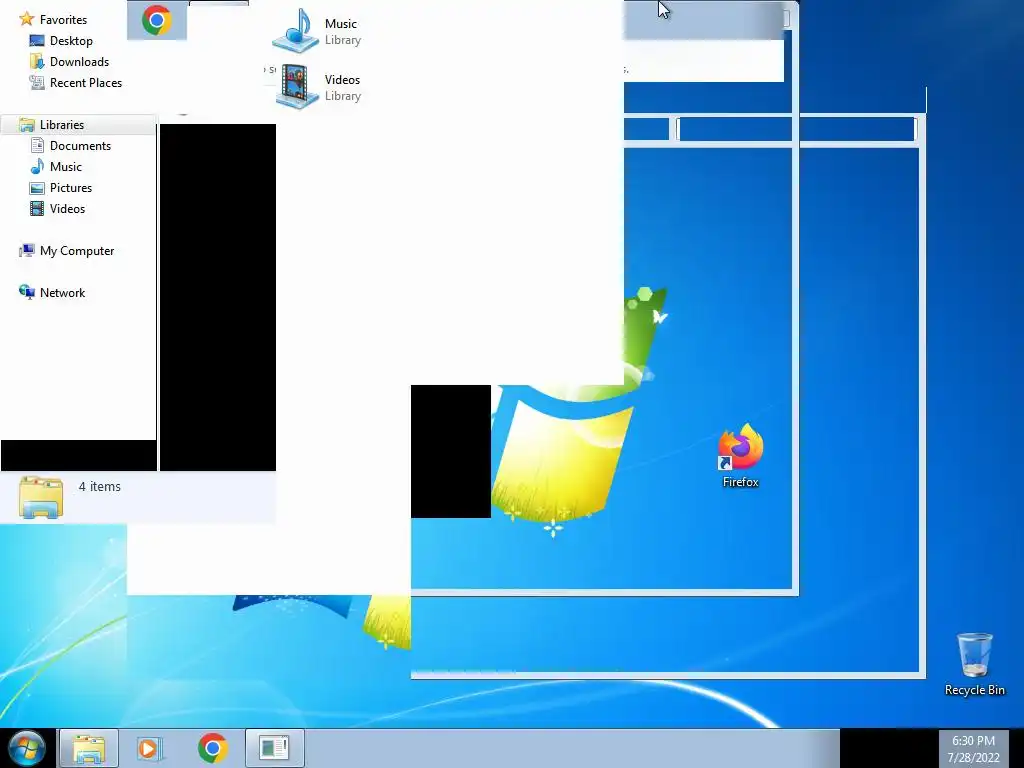Open the Recycle Bin on desktop
1024x768 pixels.
974,664
